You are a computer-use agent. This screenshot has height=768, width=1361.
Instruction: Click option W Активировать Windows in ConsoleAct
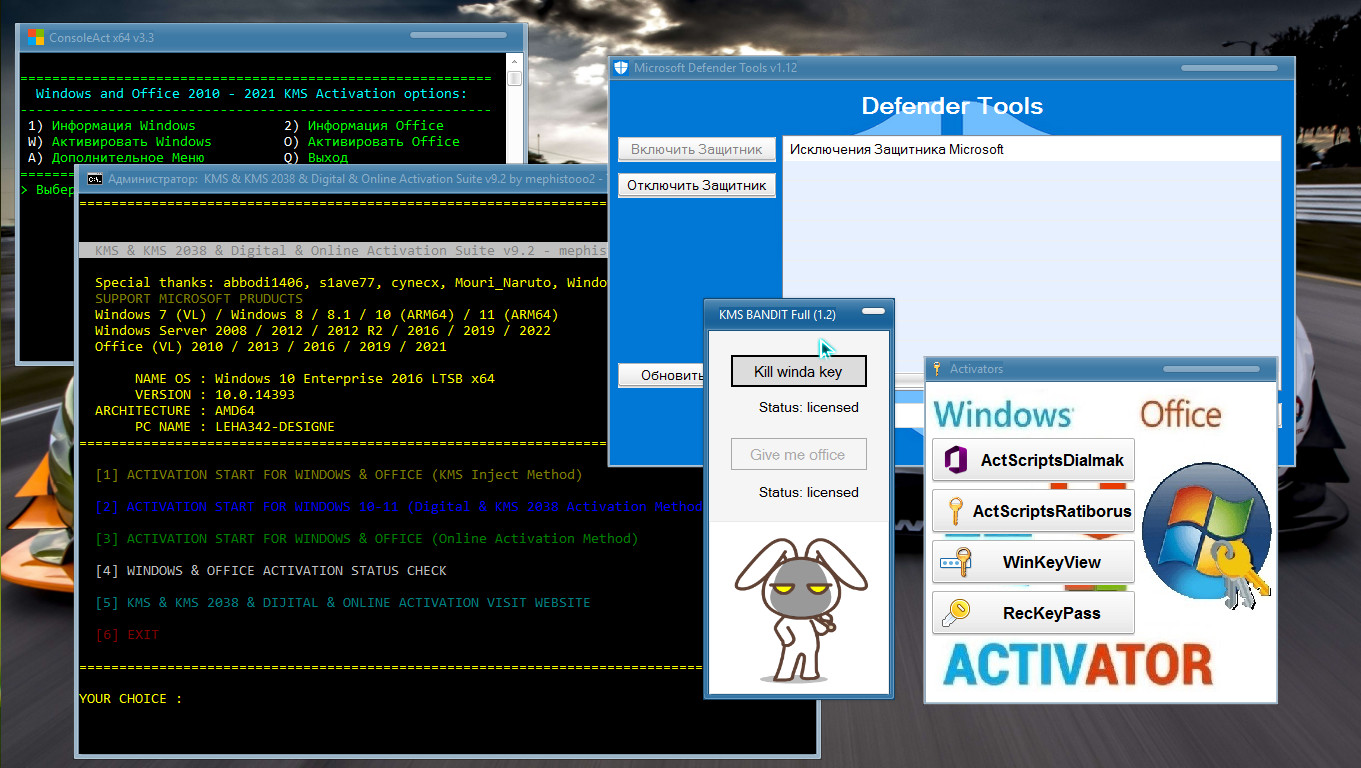(x=120, y=141)
